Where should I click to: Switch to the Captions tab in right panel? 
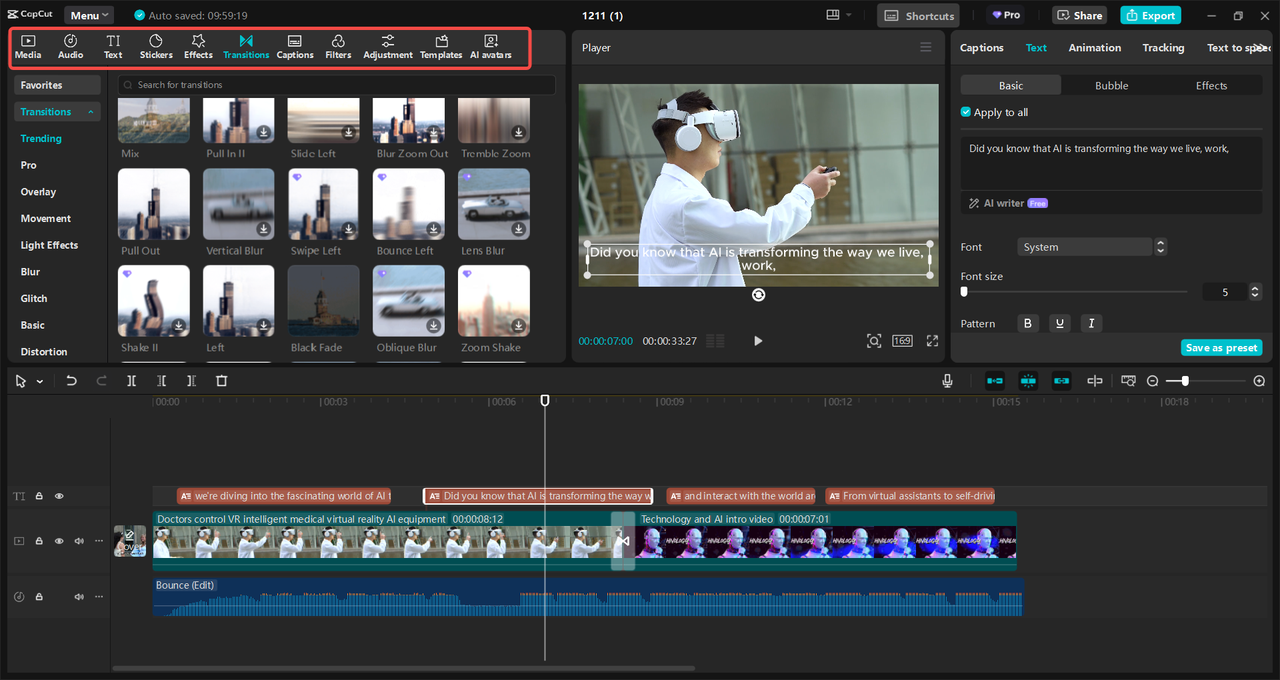[982, 48]
